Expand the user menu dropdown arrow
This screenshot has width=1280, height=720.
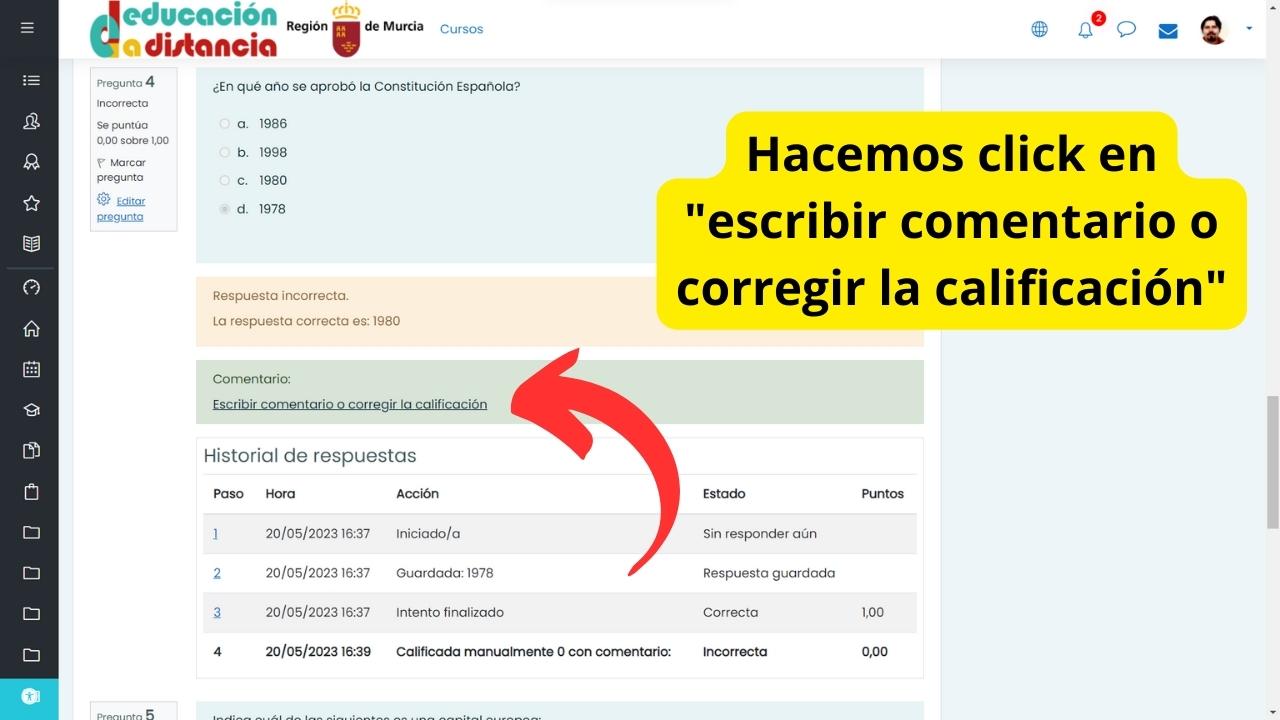pyautogui.click(x=1249, y=29)
